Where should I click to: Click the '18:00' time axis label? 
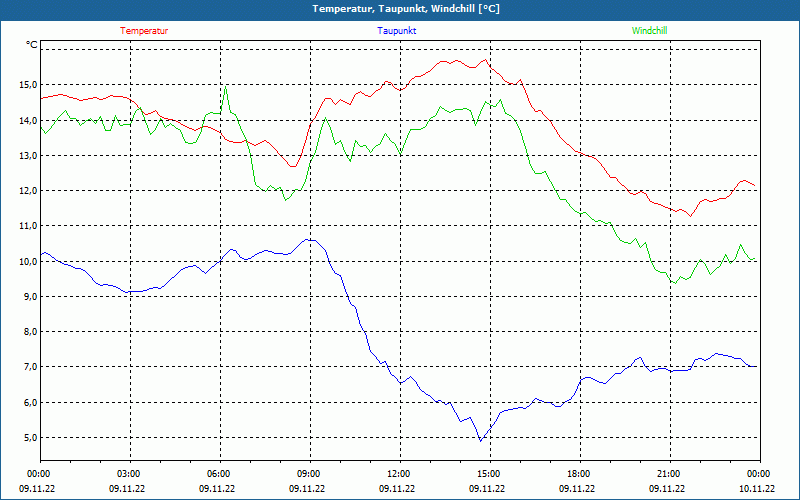click(577, 474)
